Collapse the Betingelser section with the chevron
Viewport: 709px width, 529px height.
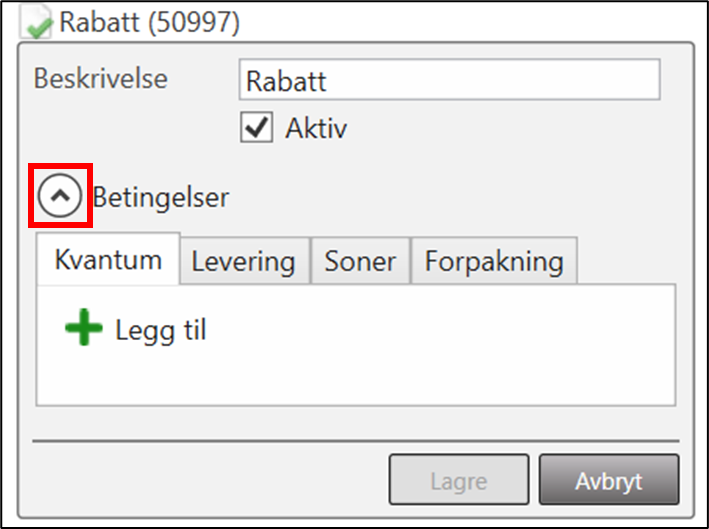(x=60, y=198)
